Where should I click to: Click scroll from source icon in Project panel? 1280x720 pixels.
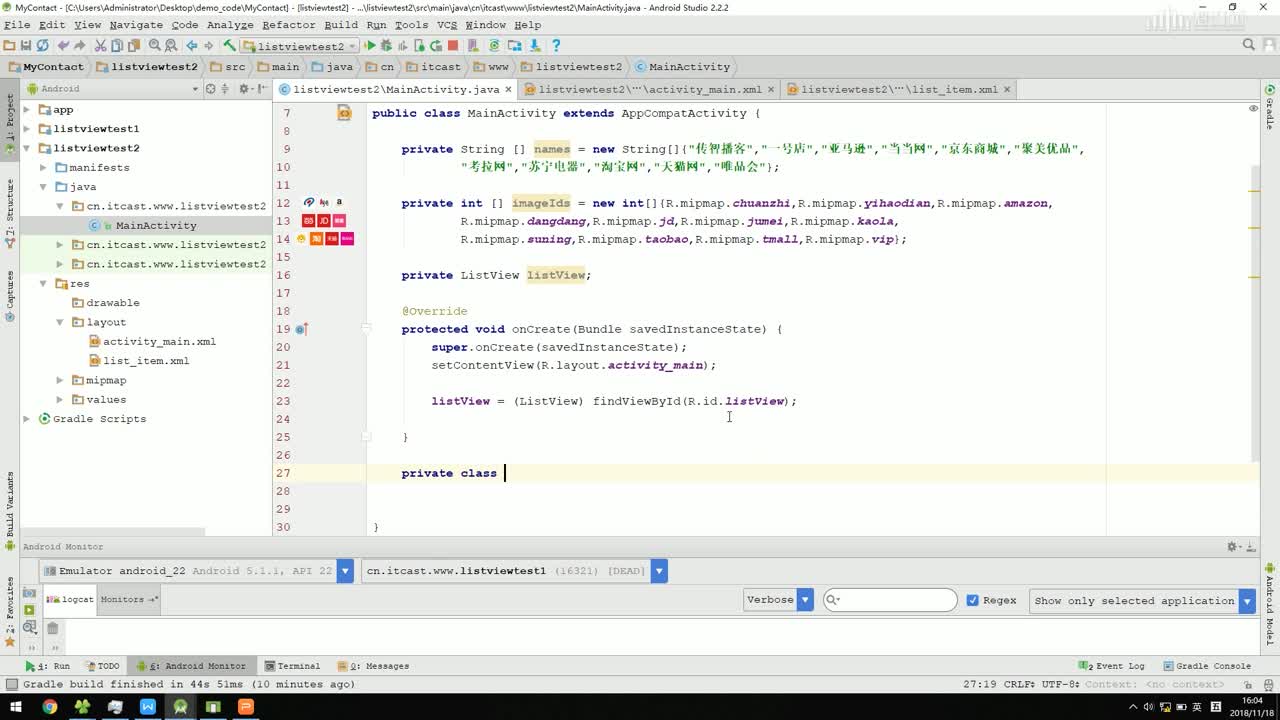coord(211,89)
